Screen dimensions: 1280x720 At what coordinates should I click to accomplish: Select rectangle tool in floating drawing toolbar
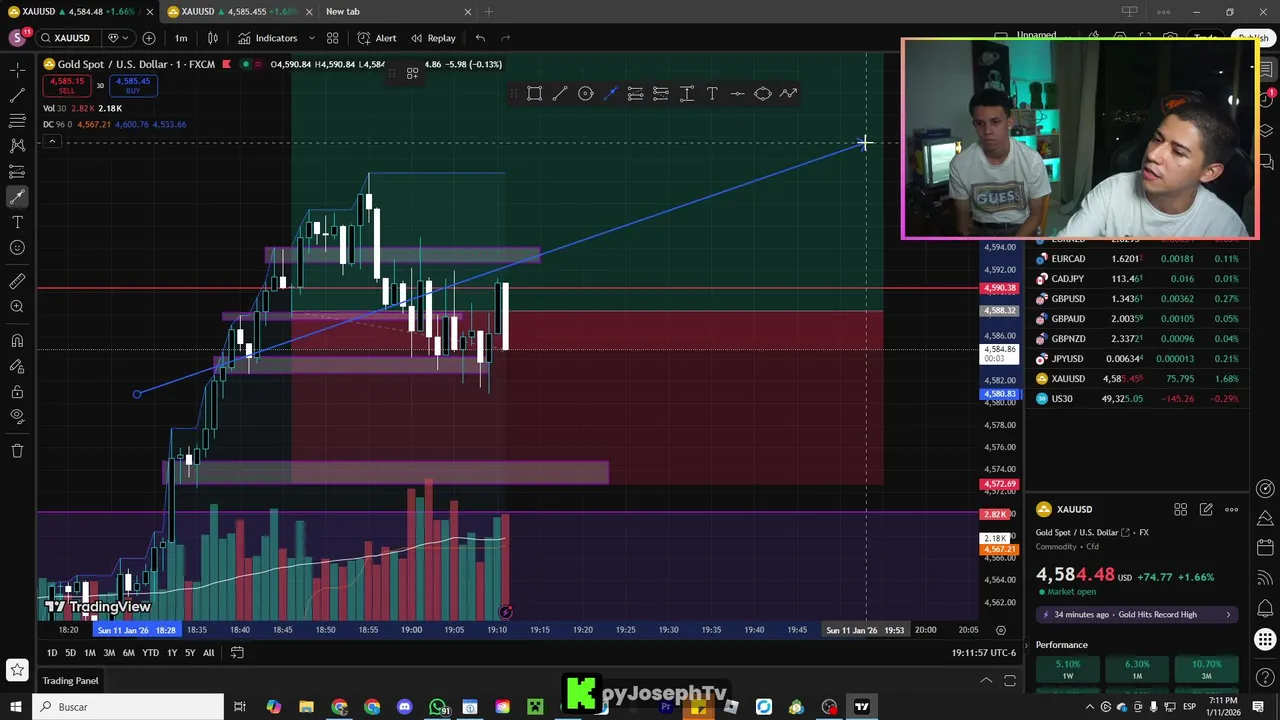535,93
